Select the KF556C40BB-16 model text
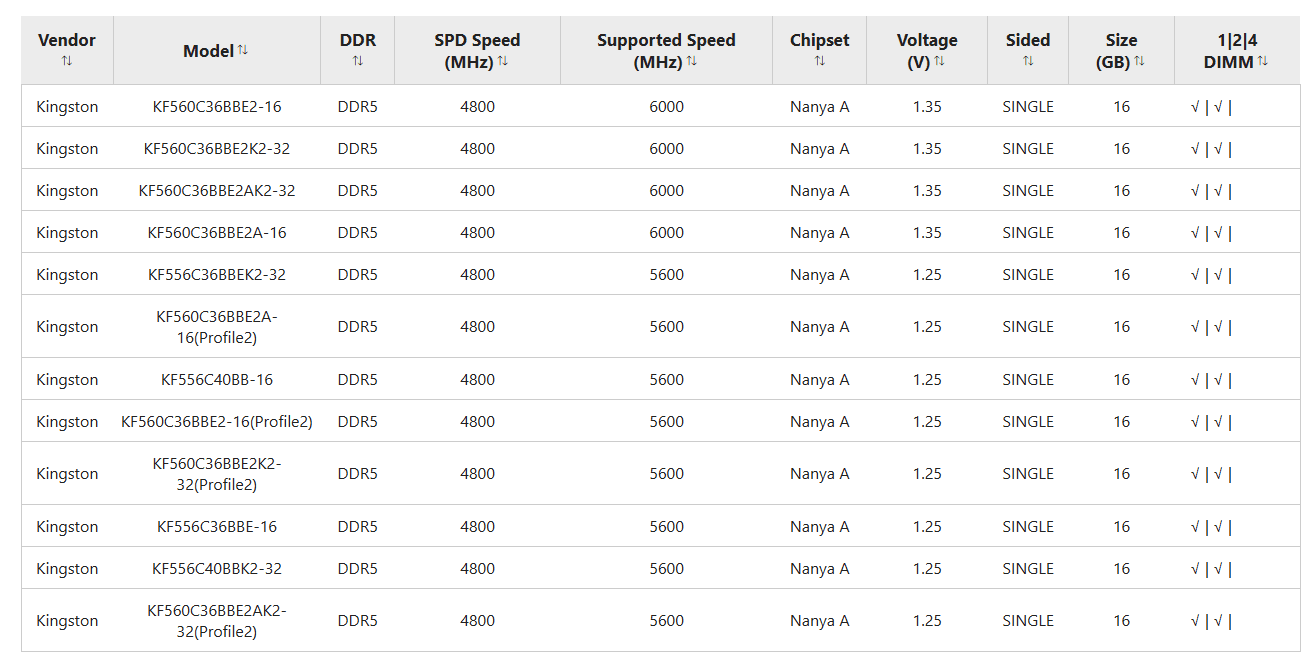Image resolution: width=1311 pixels, height=669 pixels. pos(217,379)
